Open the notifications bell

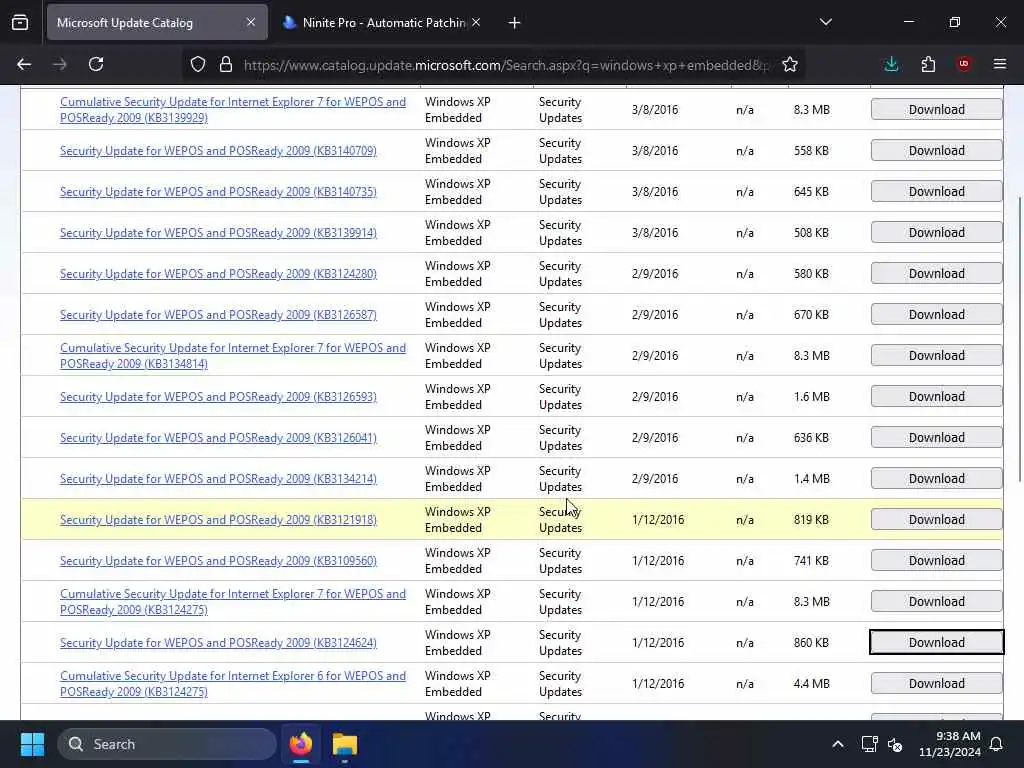(997, 744)
